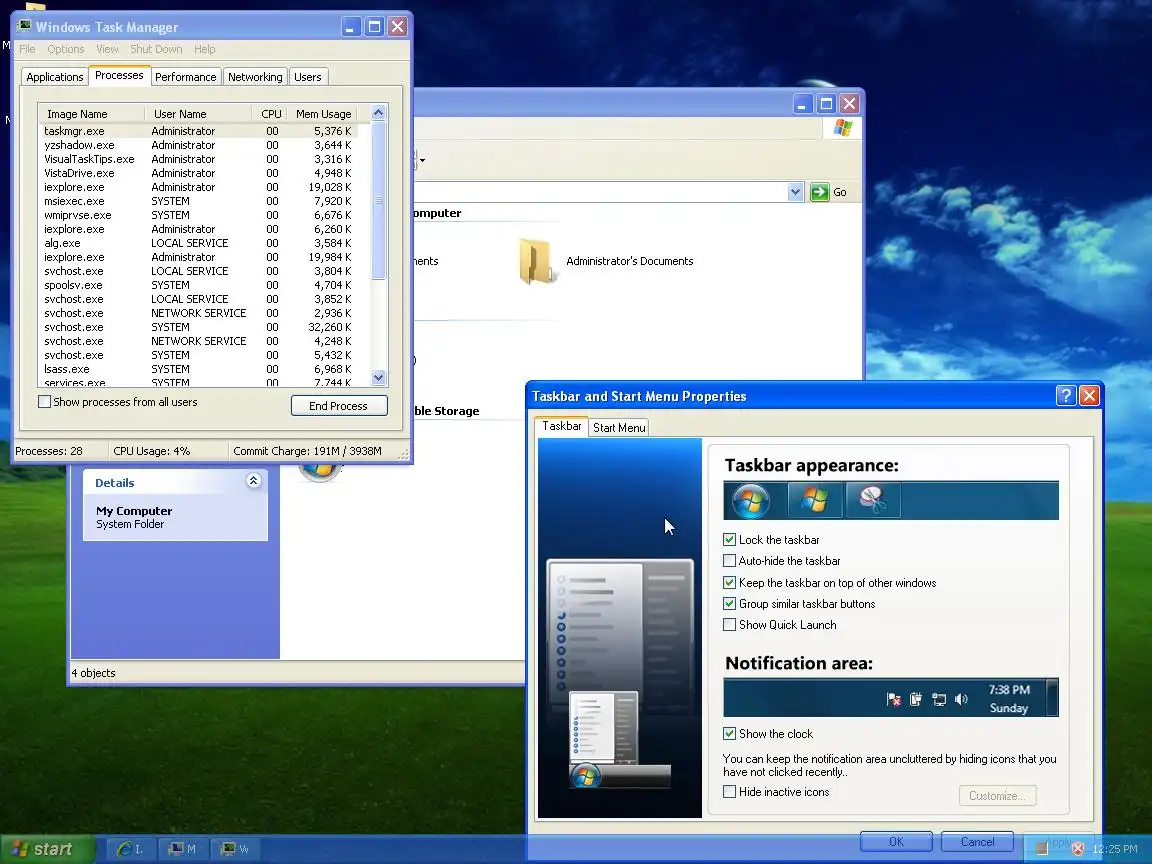Click the network icon in notification preview
The width and height of the screenshot is (1152, 864).
939,699
